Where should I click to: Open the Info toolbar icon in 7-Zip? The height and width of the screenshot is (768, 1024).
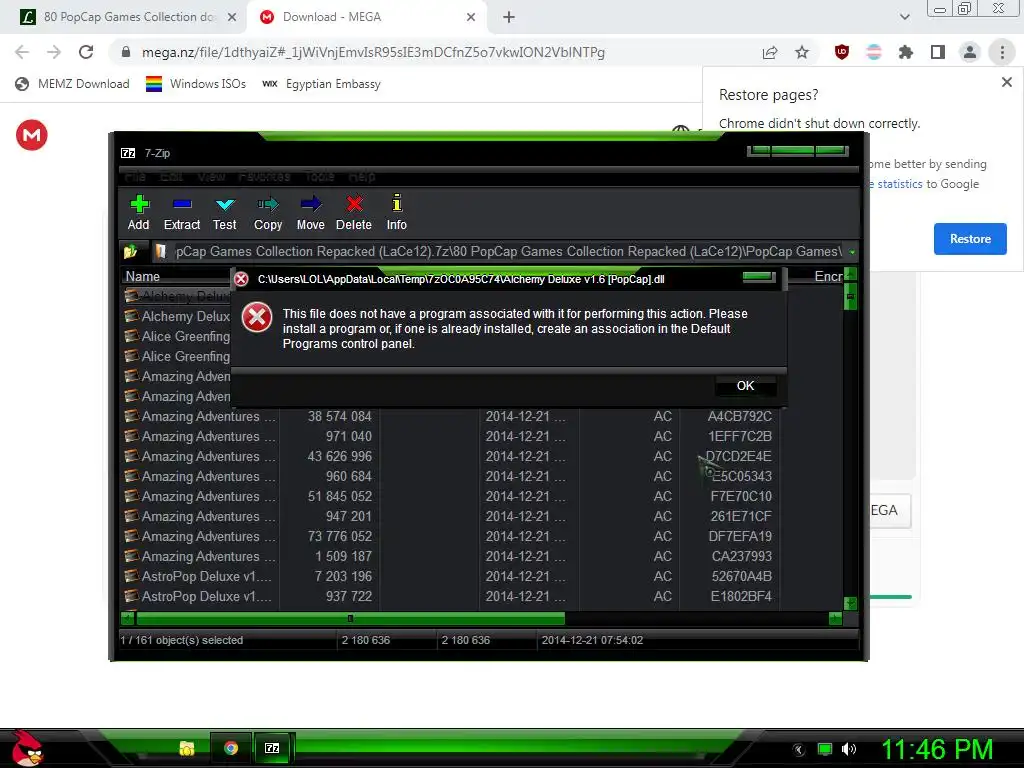coord(396,203)
